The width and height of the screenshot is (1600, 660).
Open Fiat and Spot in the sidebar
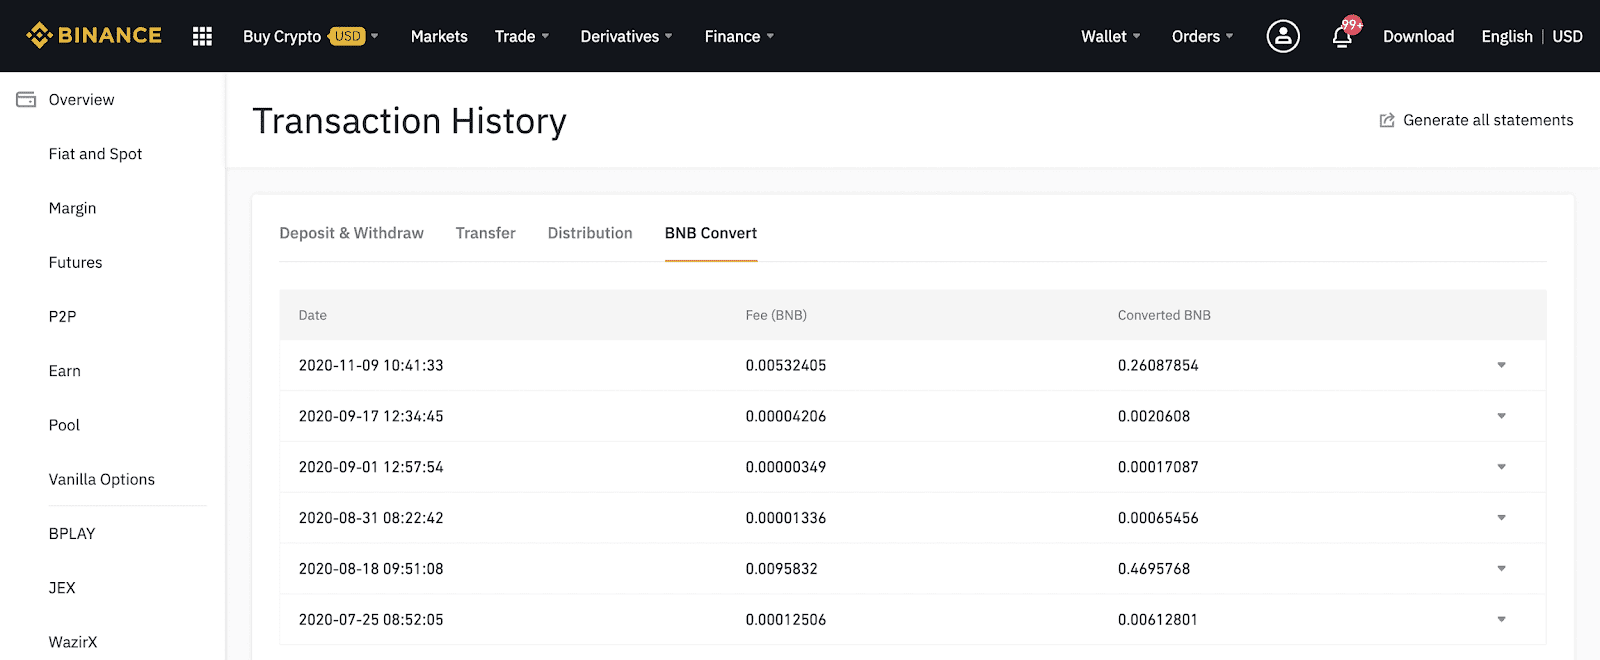point(95,154)
